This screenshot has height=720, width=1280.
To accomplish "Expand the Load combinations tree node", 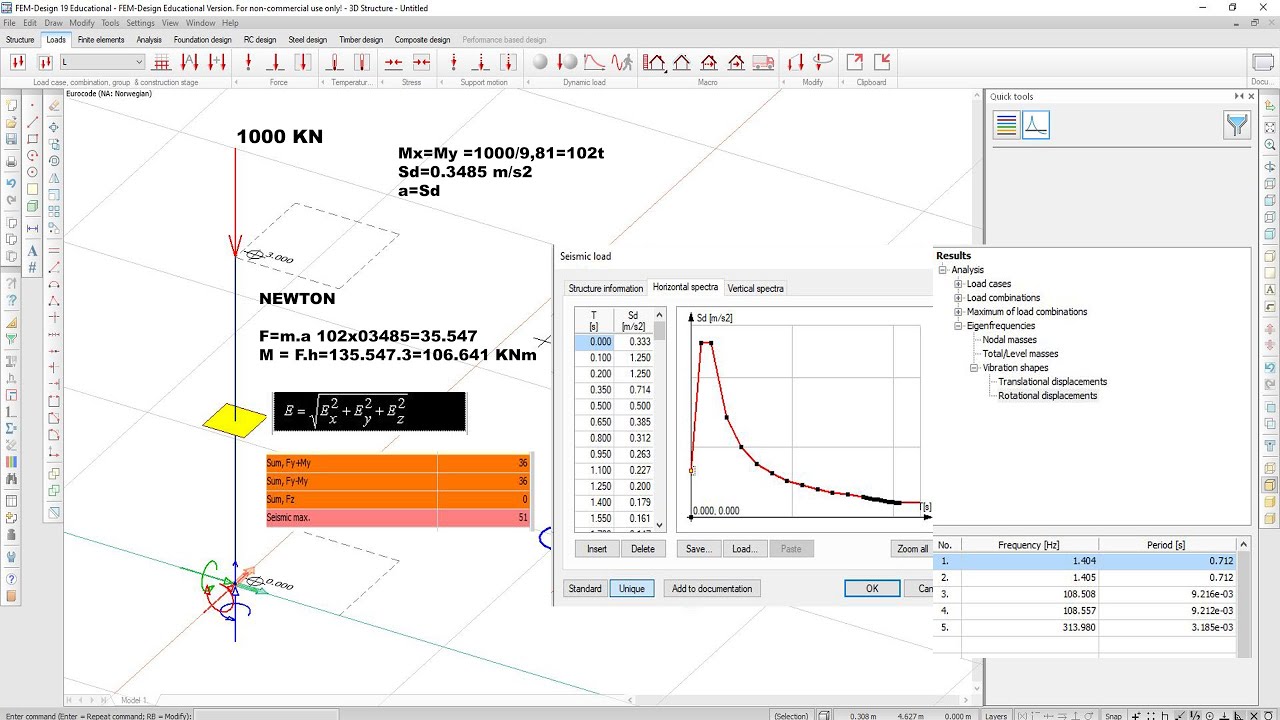I will click(958, 298).
